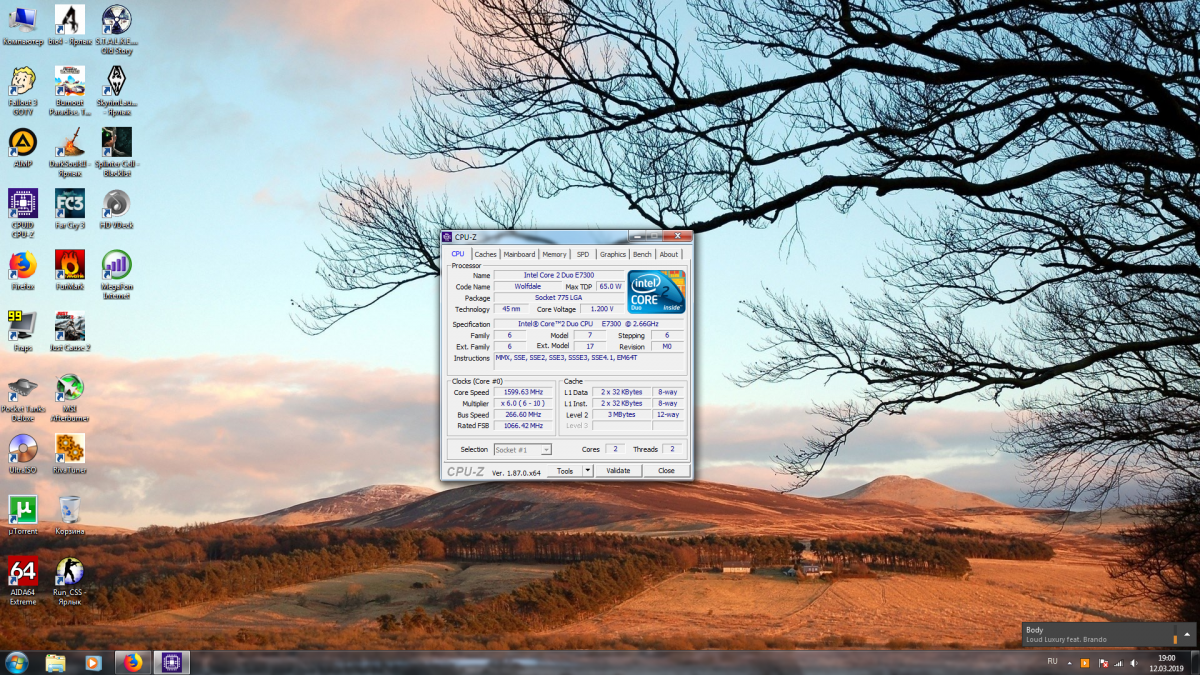
Task: Open the S.T.A.L.K.E.R. Old Story desktop icon
Action: tap(117, 30)
